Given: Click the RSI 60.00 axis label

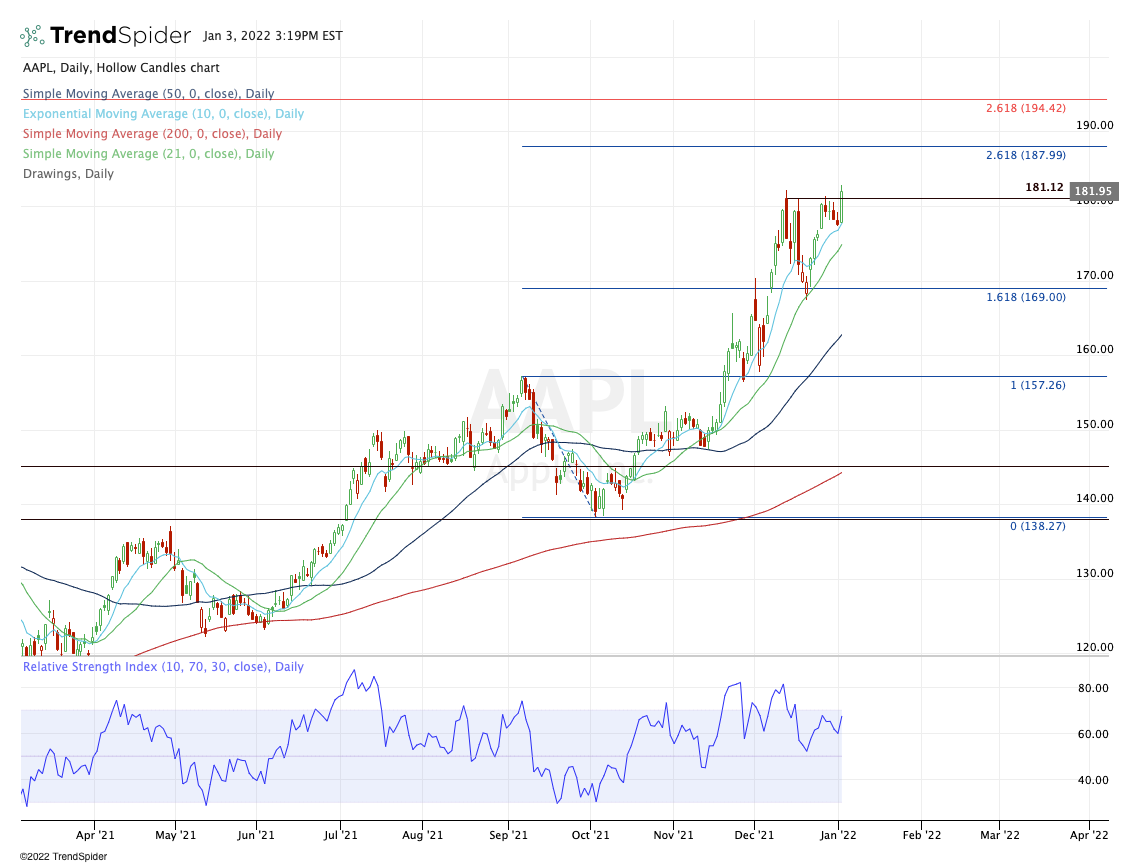Looking at the screenshot, I should tap(1093, 735).
